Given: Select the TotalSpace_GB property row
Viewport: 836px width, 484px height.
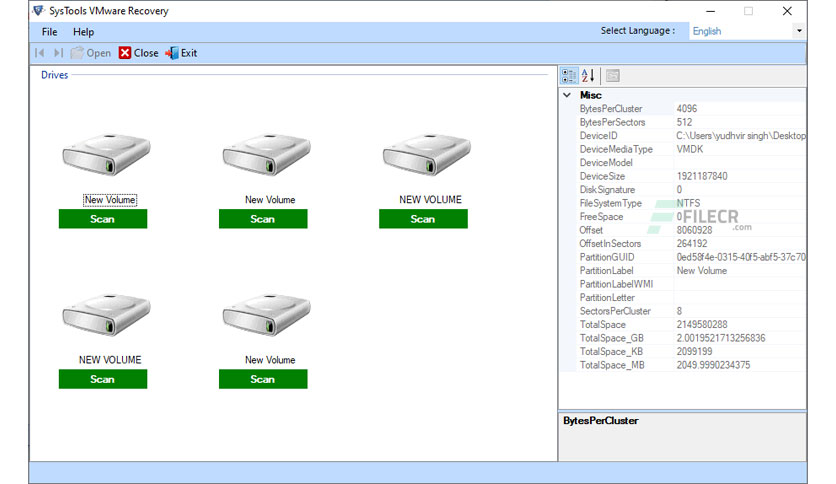Looking at the screenshot, I should pyautogui.click(x=691, y=338).
